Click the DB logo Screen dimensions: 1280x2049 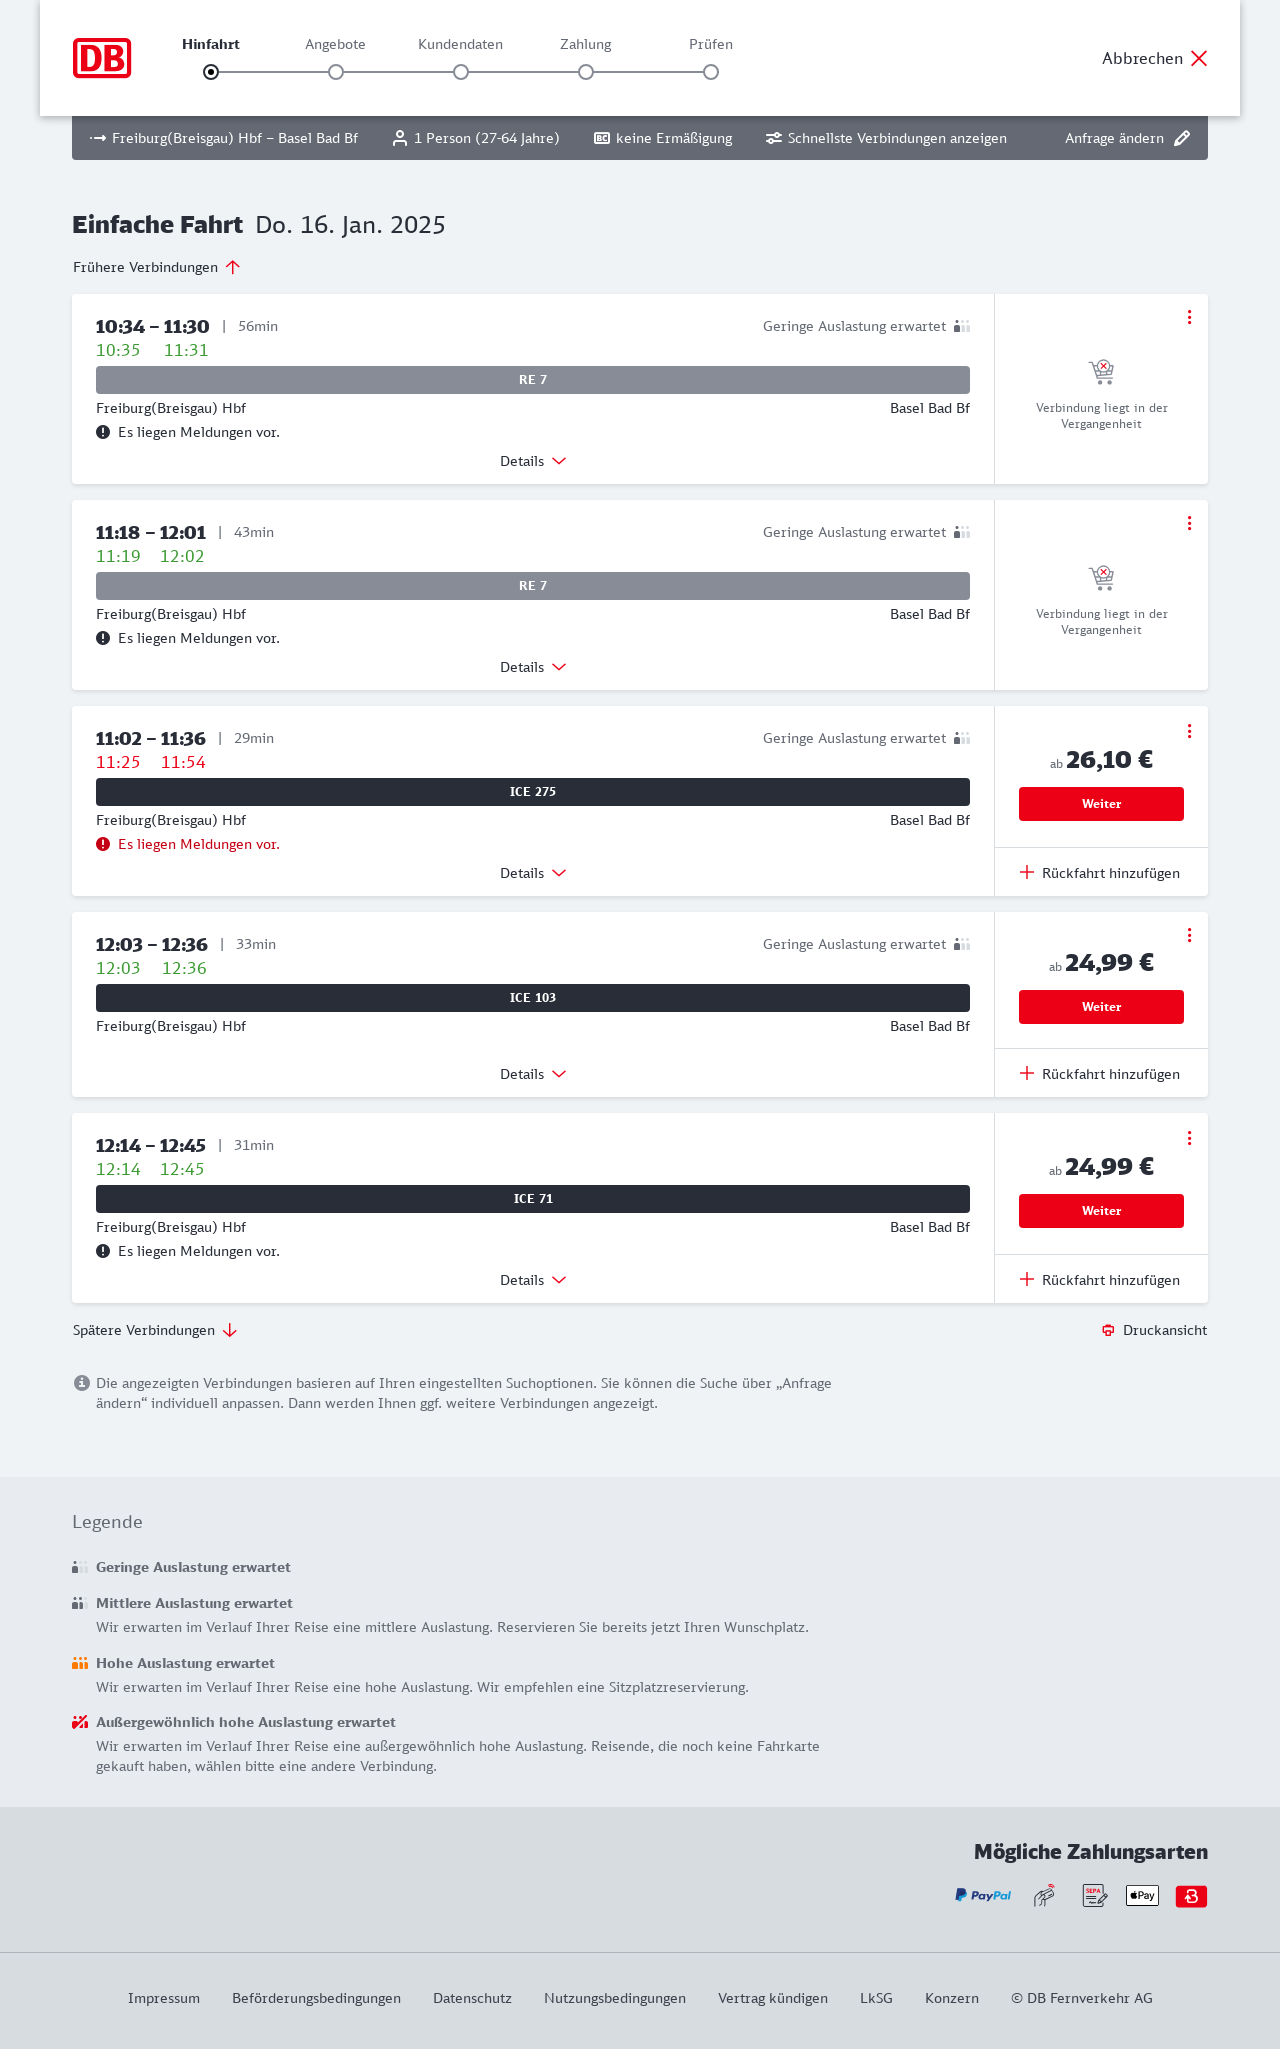click(102, 58)
